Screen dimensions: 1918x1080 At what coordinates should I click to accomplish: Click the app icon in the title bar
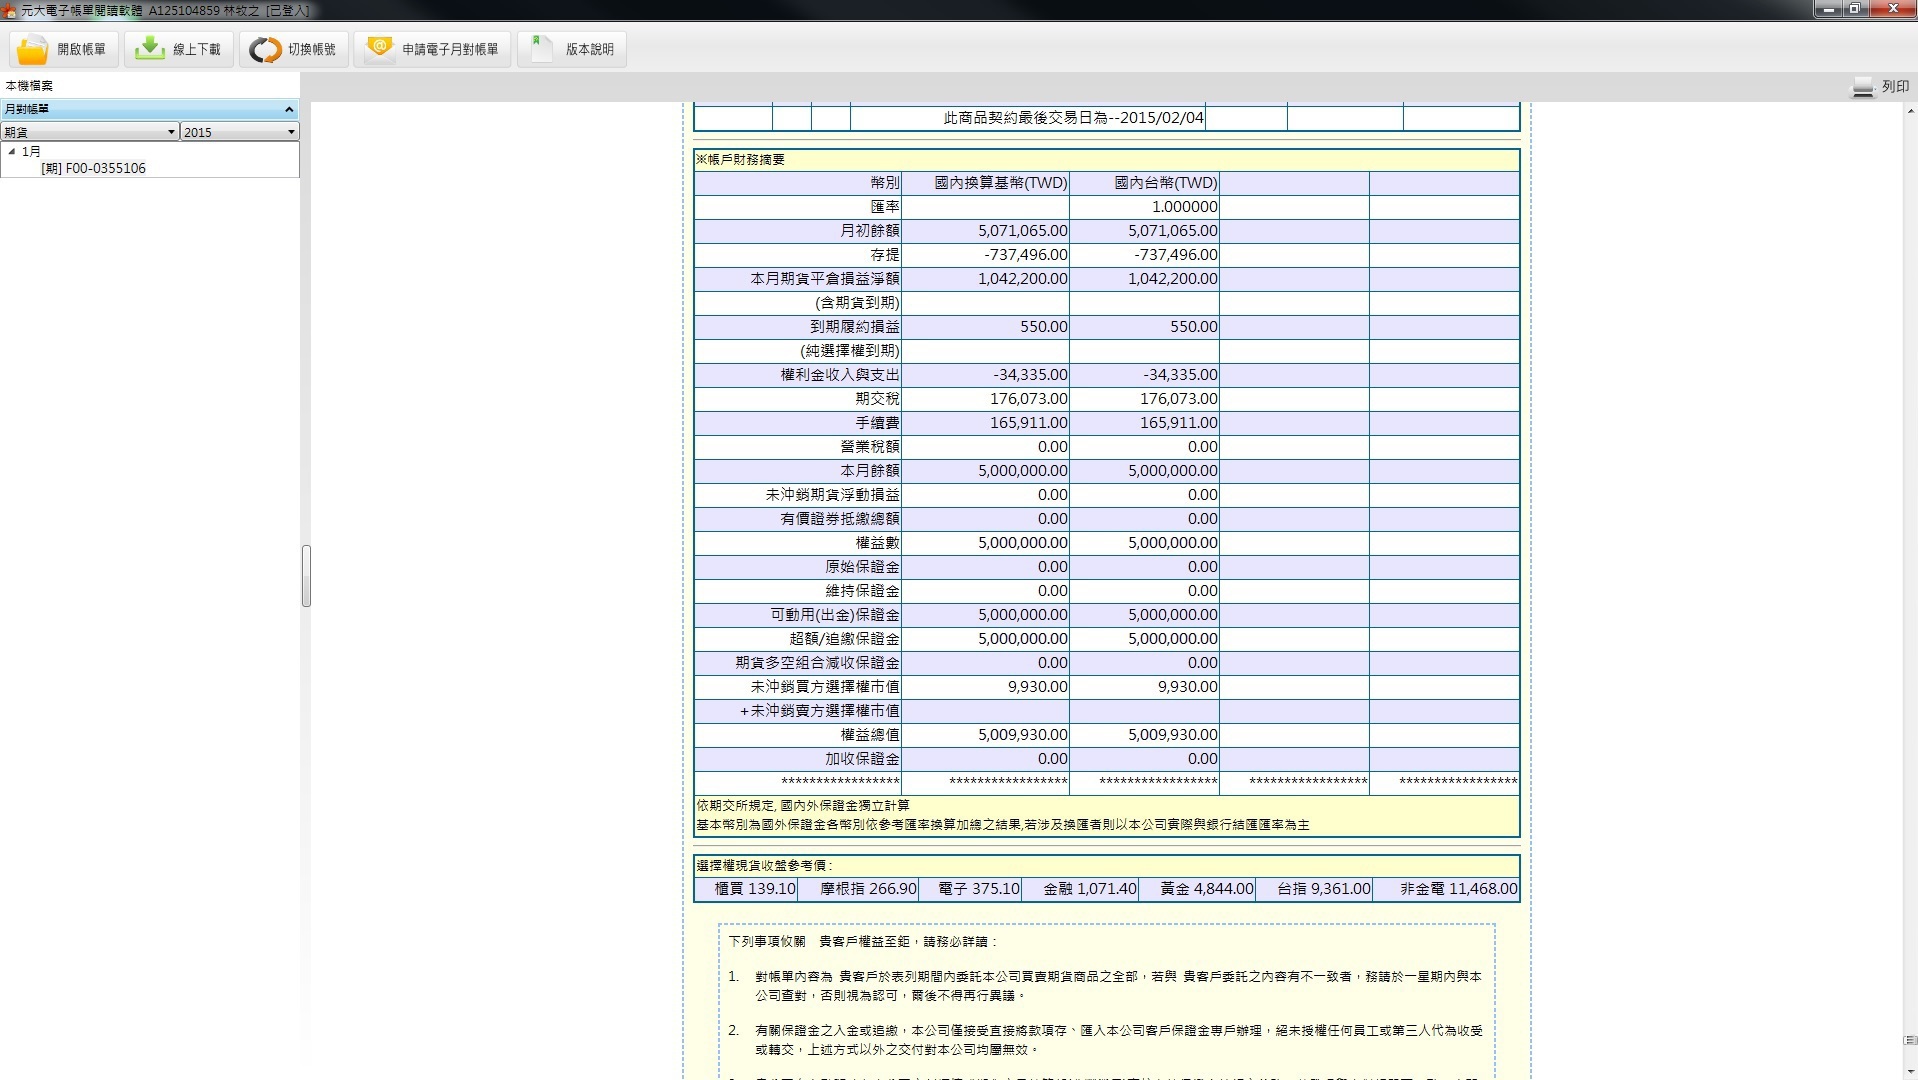tap(10, 10)
